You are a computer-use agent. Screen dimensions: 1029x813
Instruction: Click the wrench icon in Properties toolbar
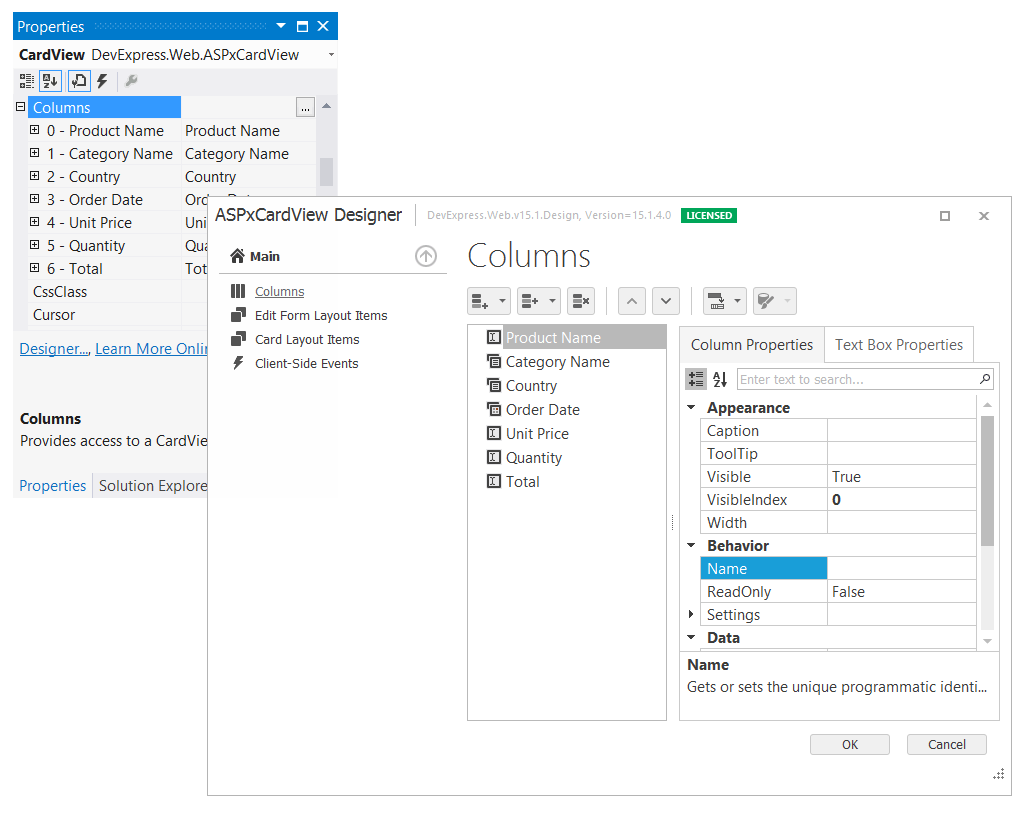[131, 81]
